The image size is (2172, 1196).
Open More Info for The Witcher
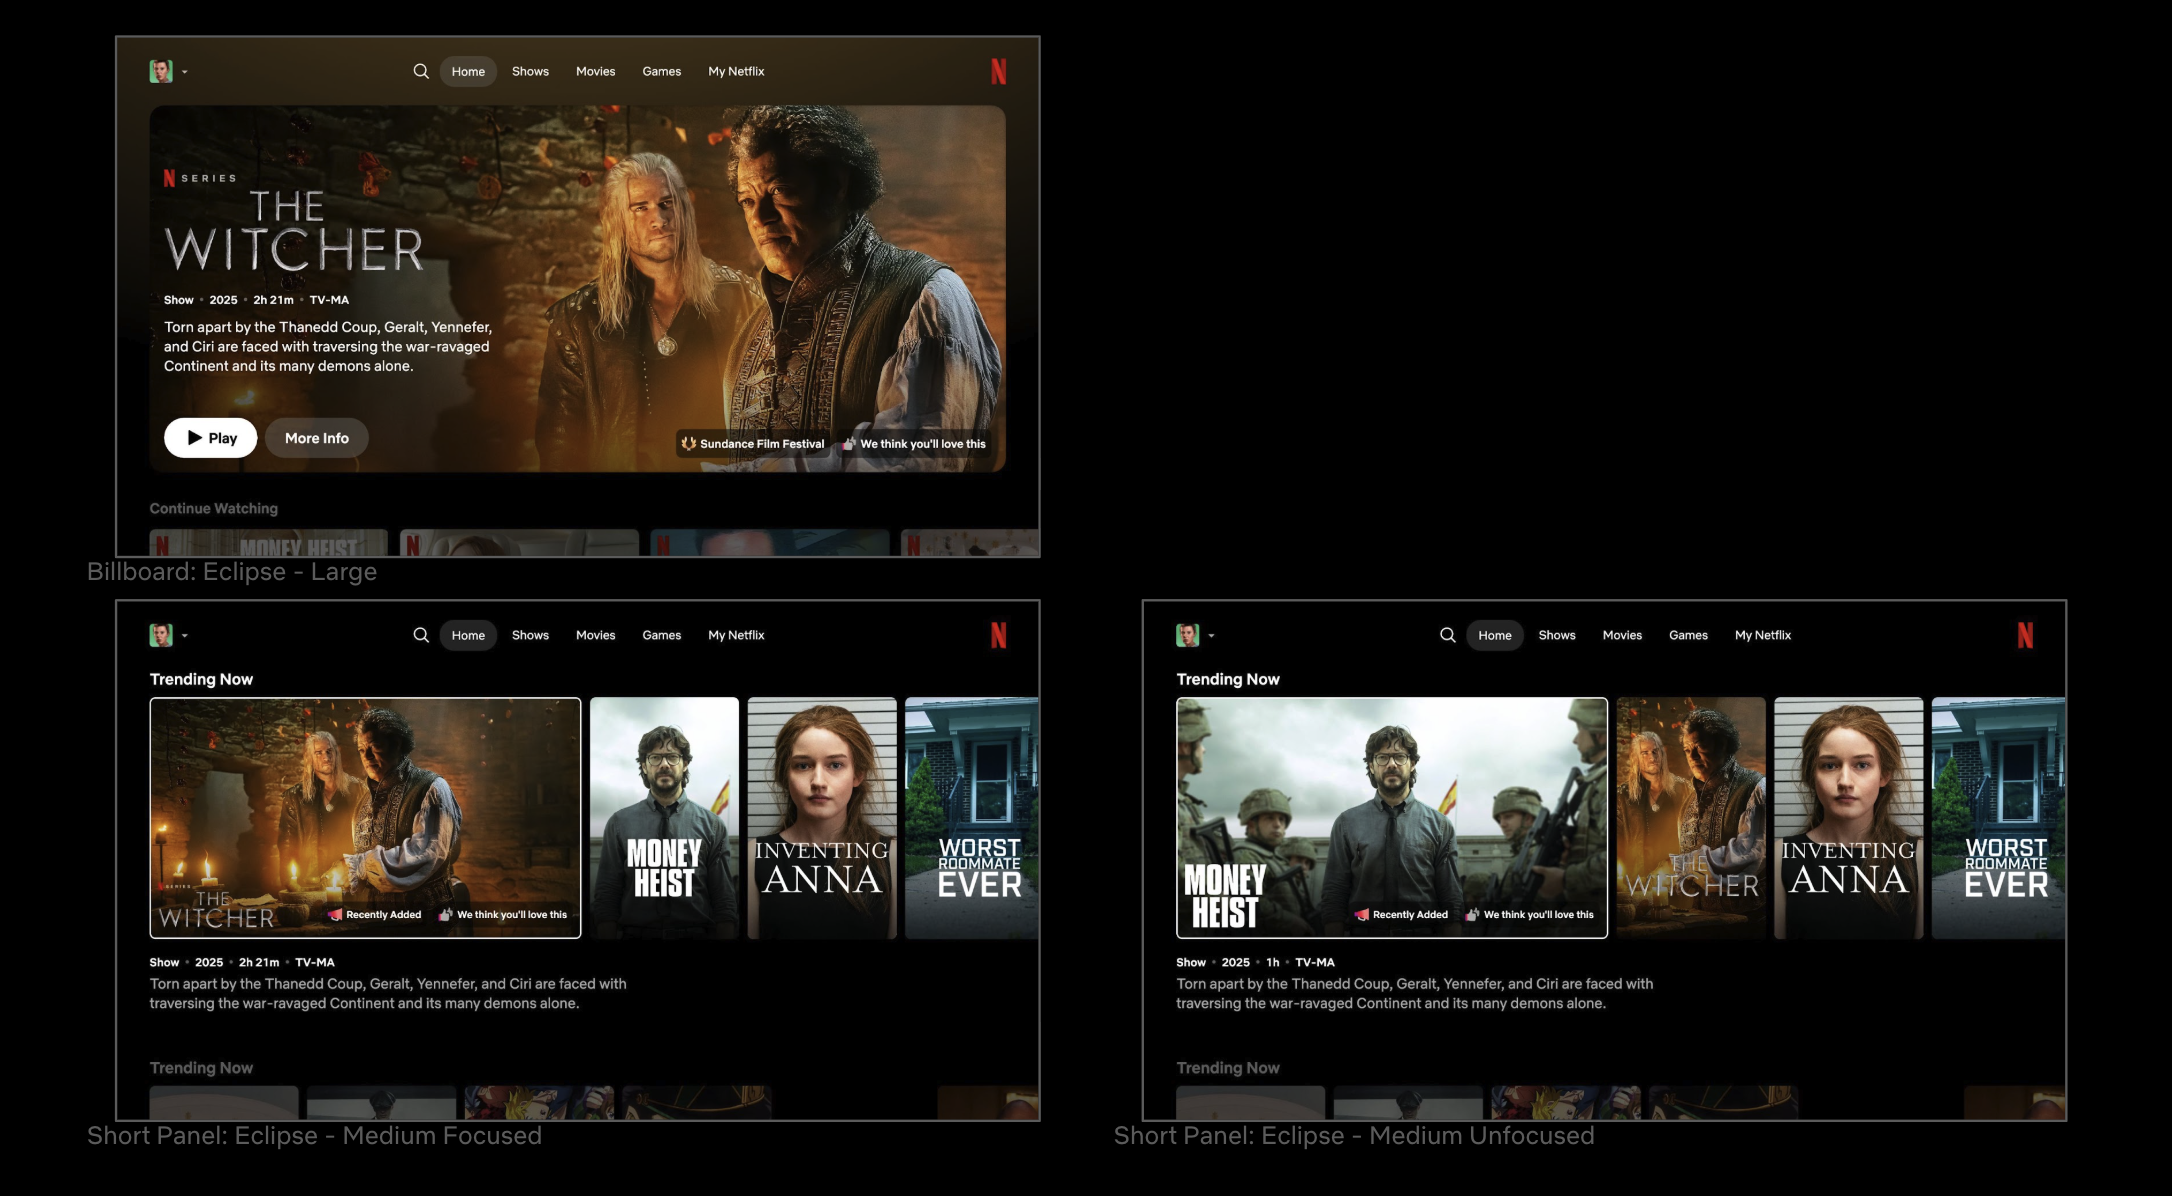[x=316, y=438]
